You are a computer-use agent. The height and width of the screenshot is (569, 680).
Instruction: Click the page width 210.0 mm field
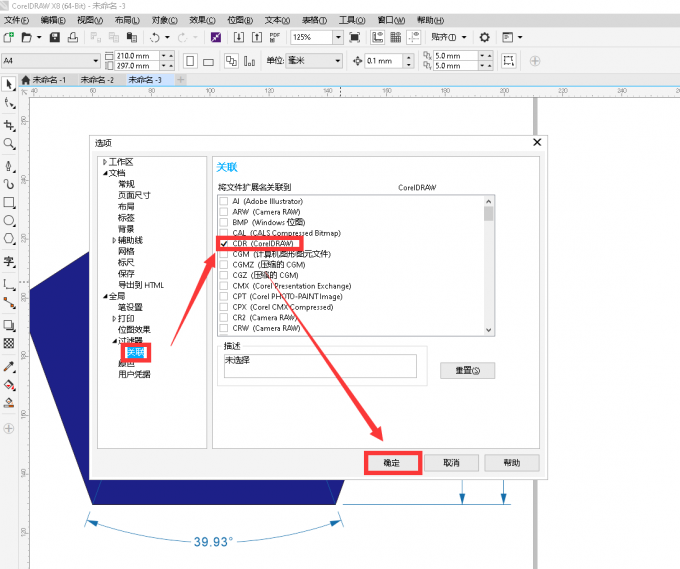137,56
